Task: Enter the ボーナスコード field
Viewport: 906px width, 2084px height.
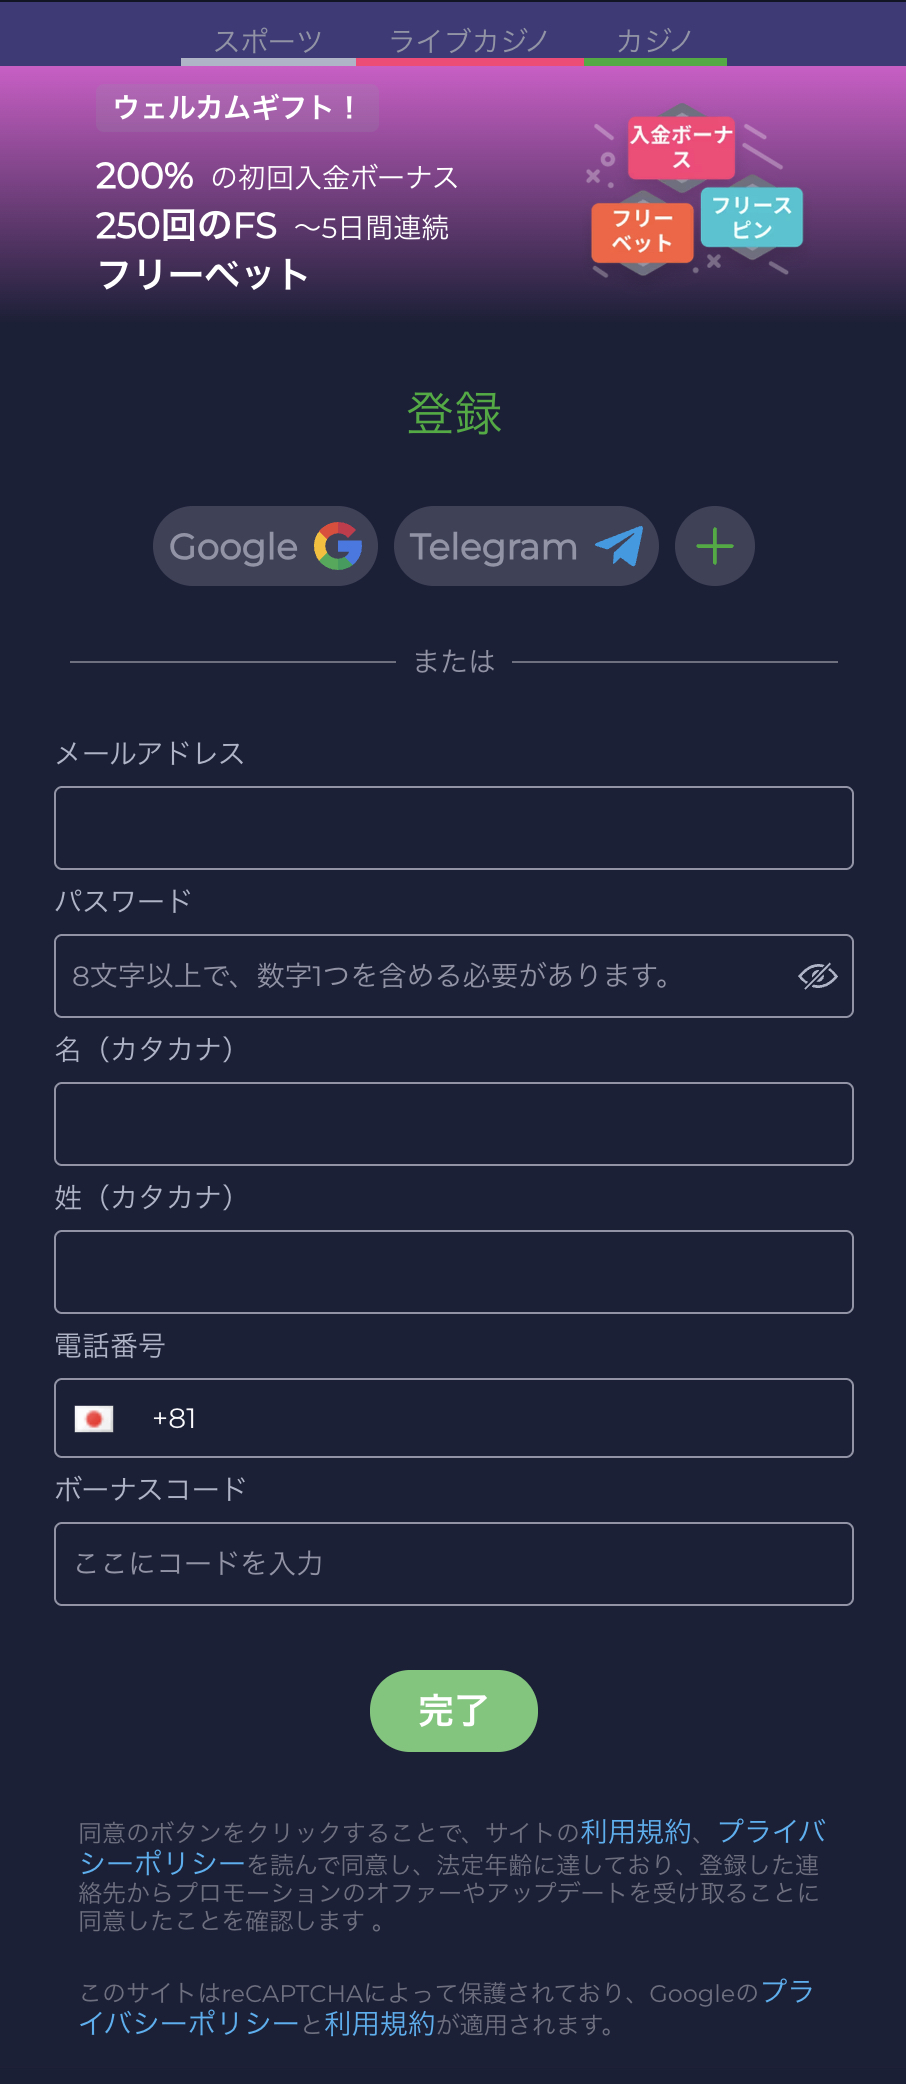Action: click(x=453, y=1564)
